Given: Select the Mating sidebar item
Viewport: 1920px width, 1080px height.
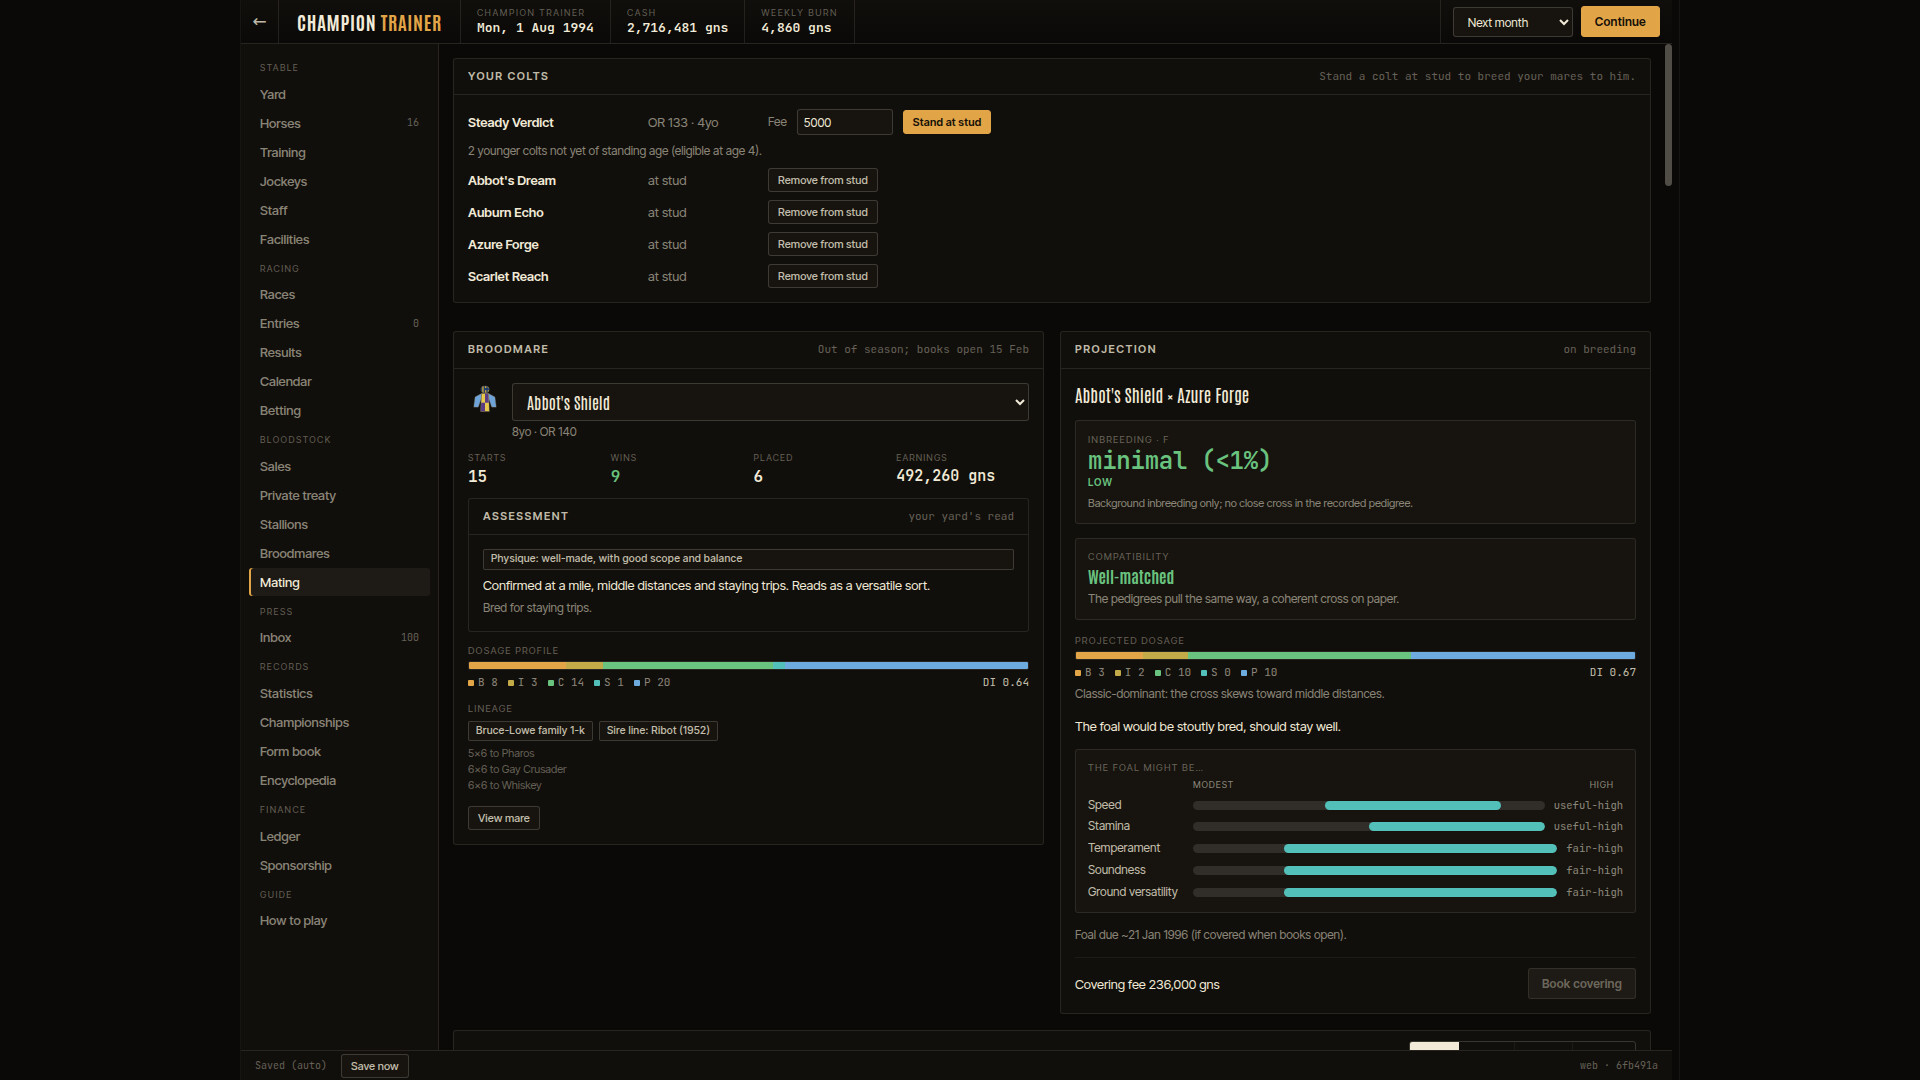Looking at the screenshot, I should (x=339, y=583).
